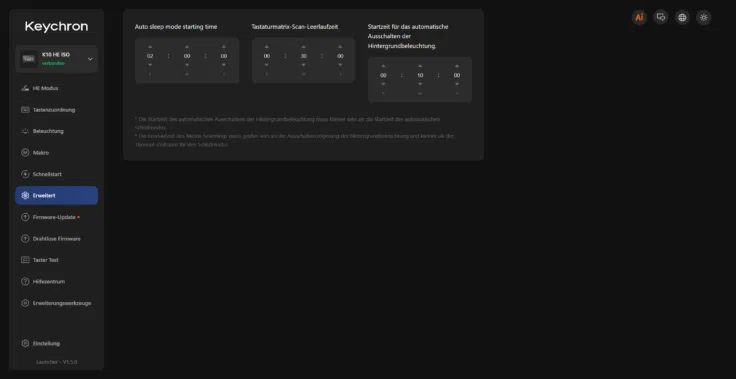Decrease seconds of Auto sleep mode time

tap(223, 65)
